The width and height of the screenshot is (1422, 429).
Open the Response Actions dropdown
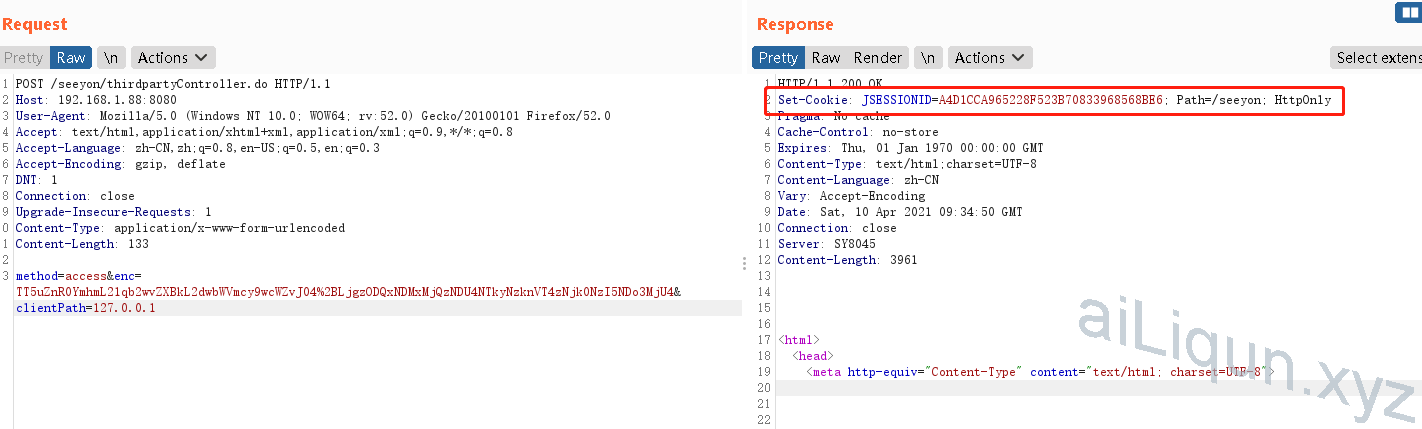coord(990,58)
